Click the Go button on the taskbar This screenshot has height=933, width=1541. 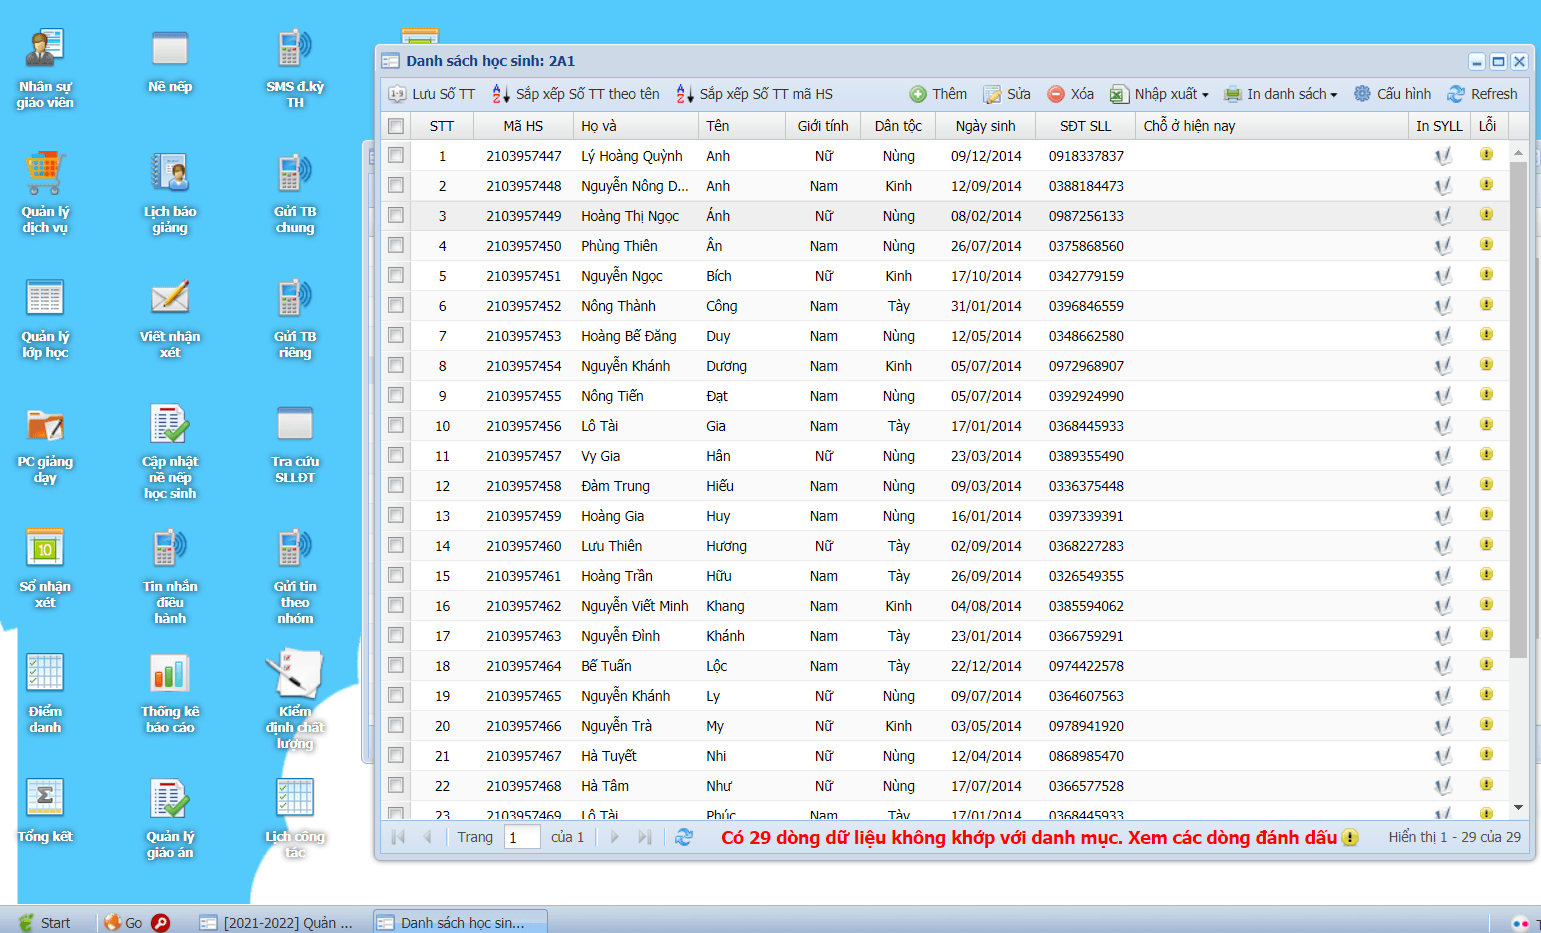[x=124, y=922]
